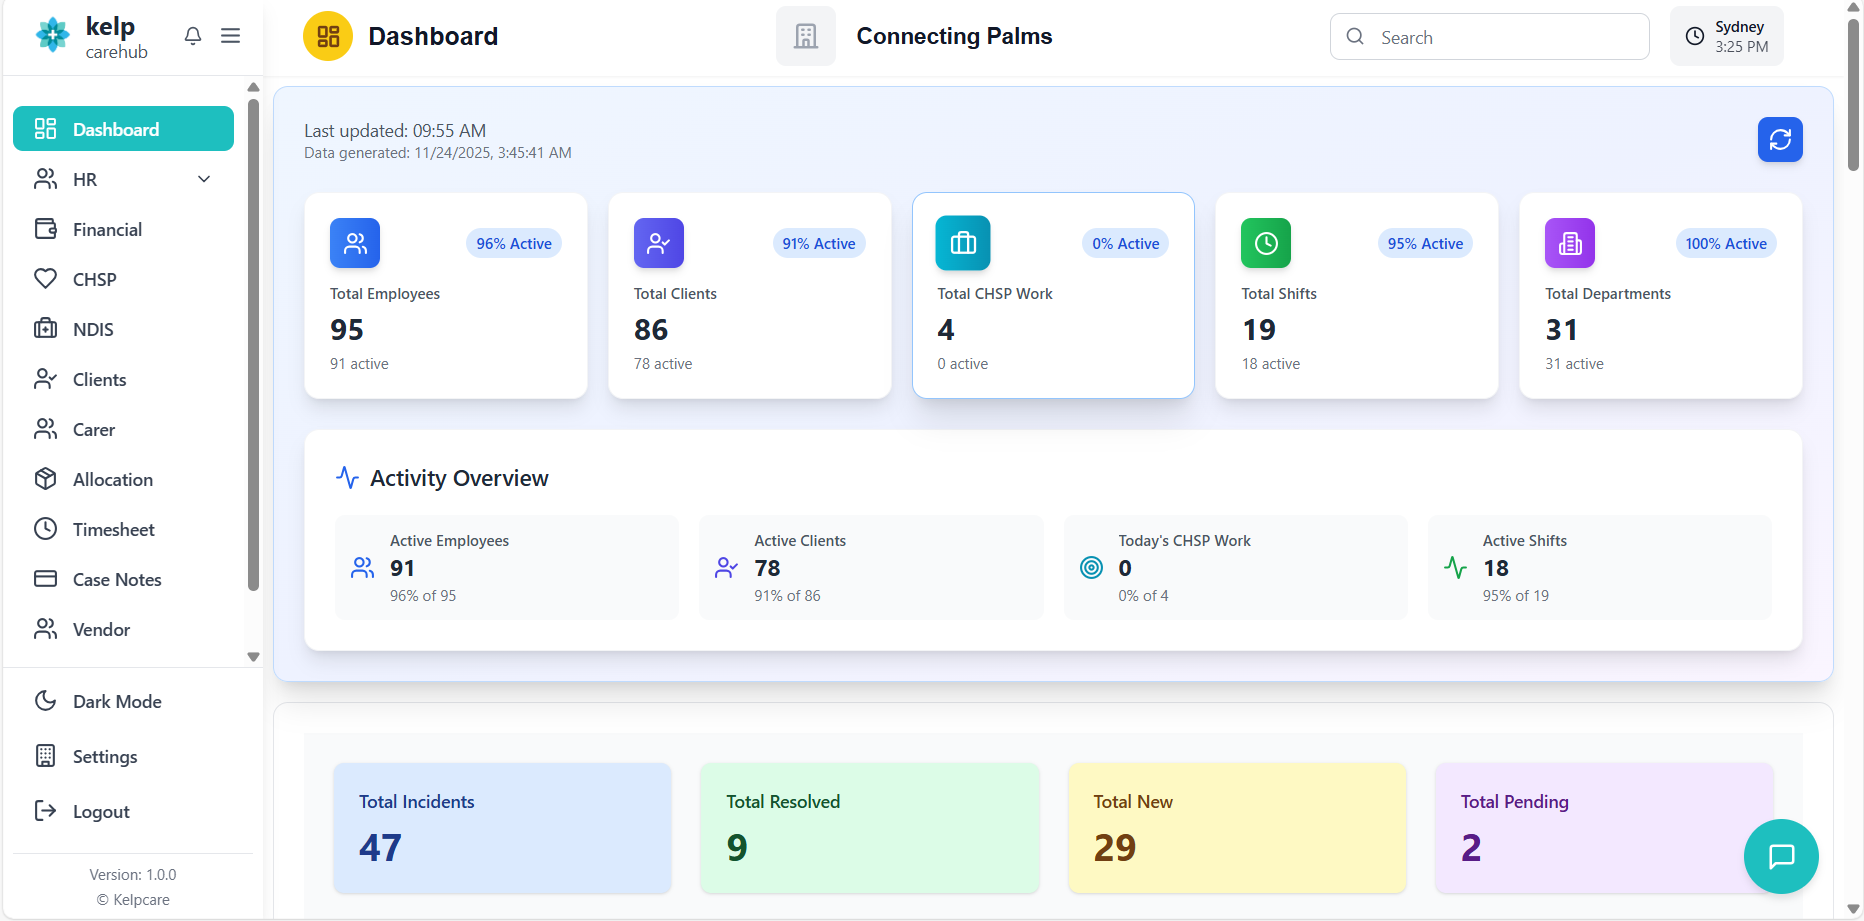Click the purple Total Departments icon
This screenshot has width=1864, height=921.
pos(1569,243)
